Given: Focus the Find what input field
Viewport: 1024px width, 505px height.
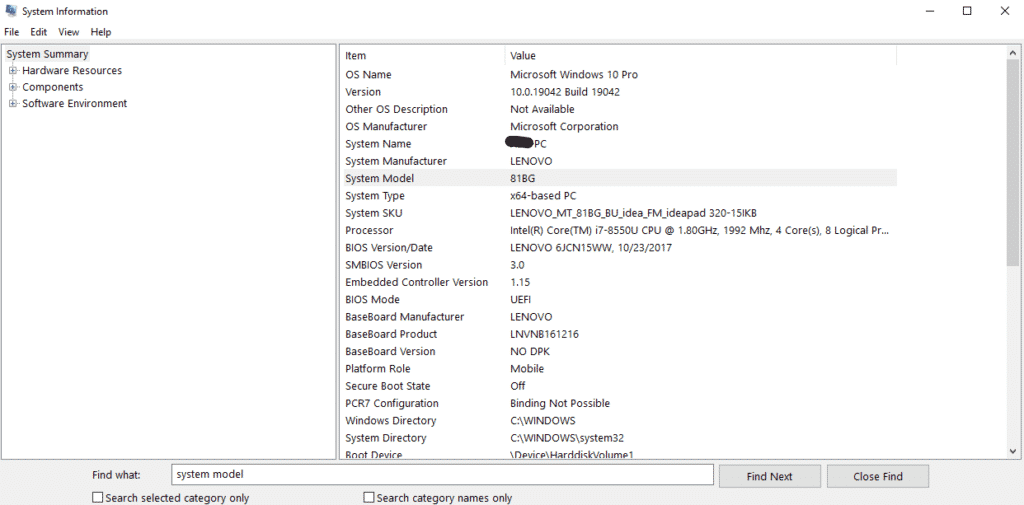Looking at the screenshot, I should [441, 475].
